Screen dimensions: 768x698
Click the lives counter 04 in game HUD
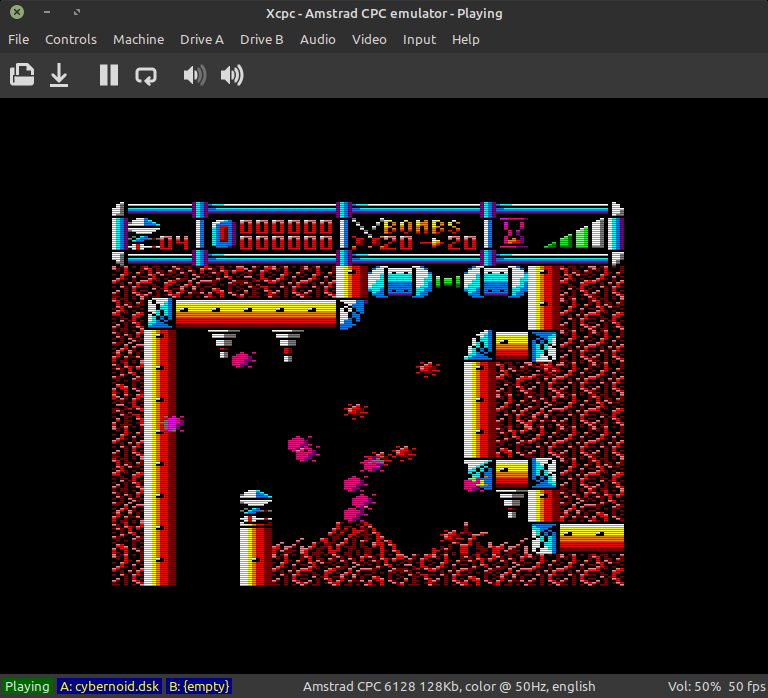click(x=174, y=242)
